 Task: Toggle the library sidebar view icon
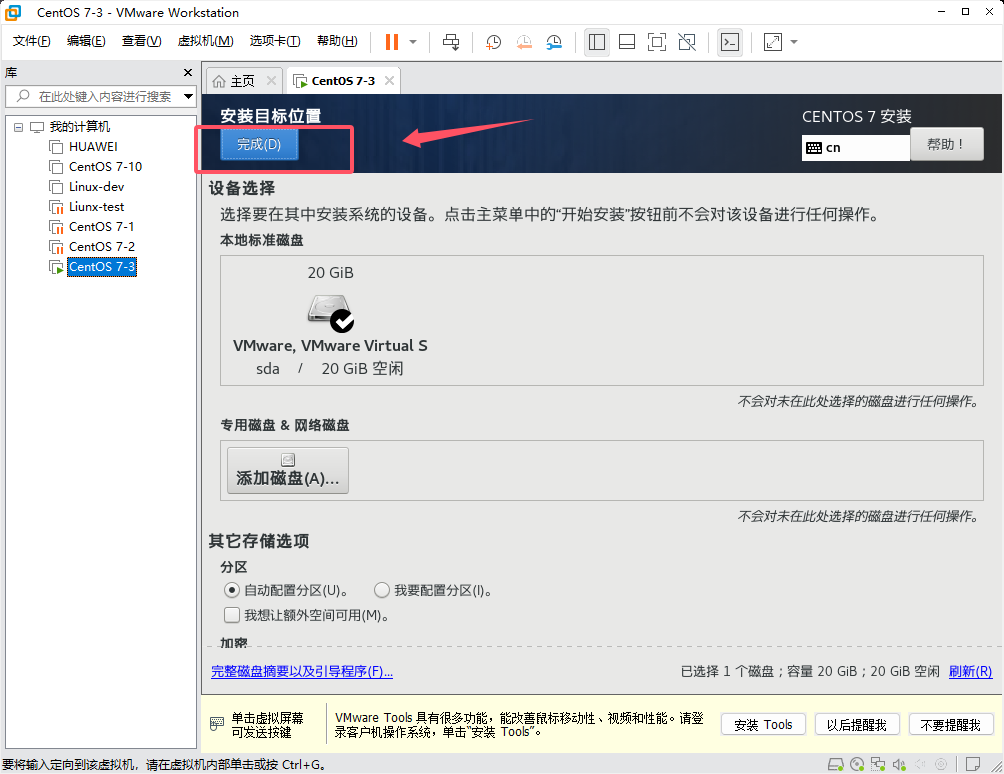click(597, 42)
